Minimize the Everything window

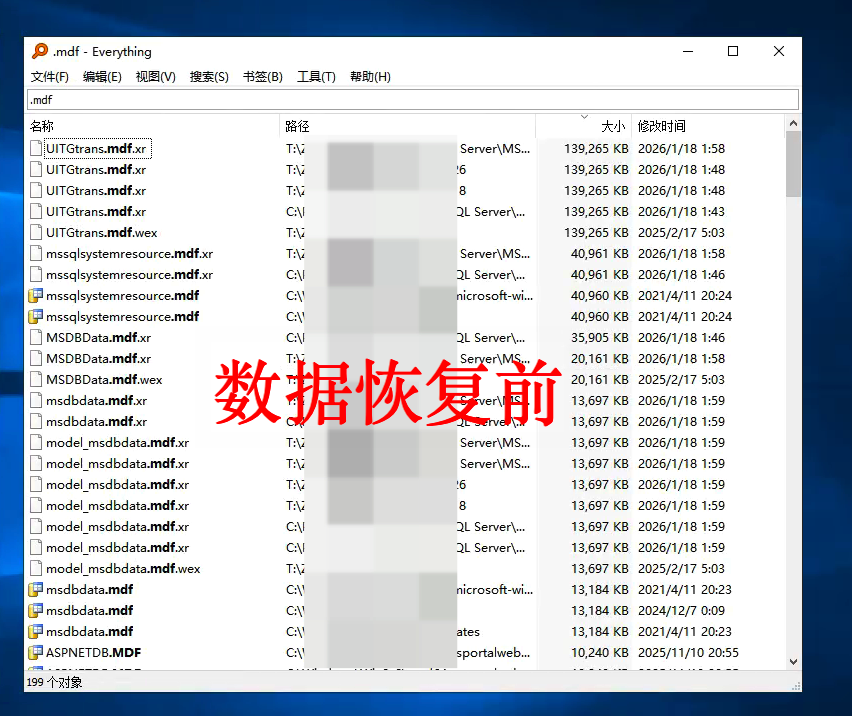click(688, 51)
